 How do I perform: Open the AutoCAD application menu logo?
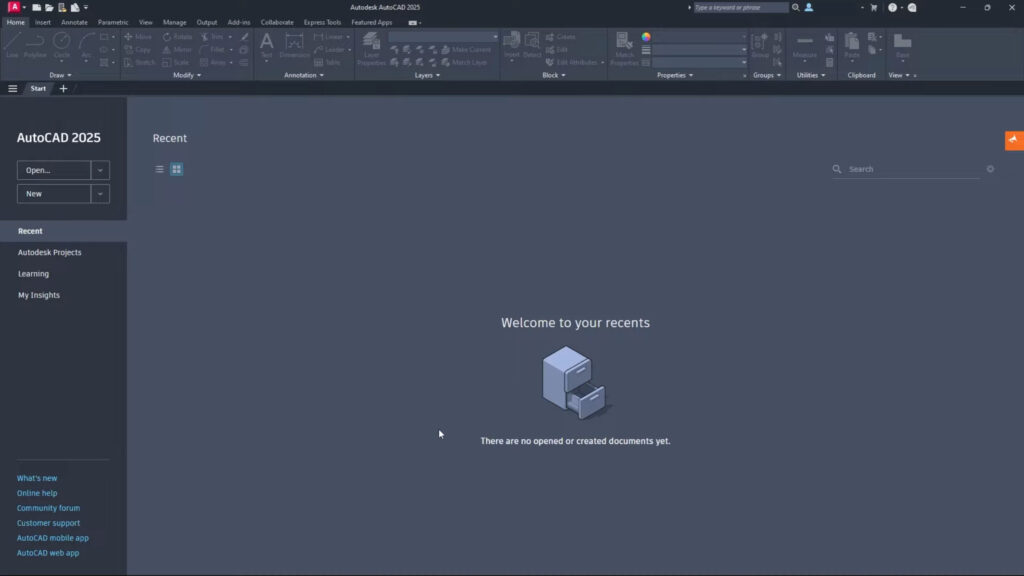pyautogui.click(x=14, y=7)
